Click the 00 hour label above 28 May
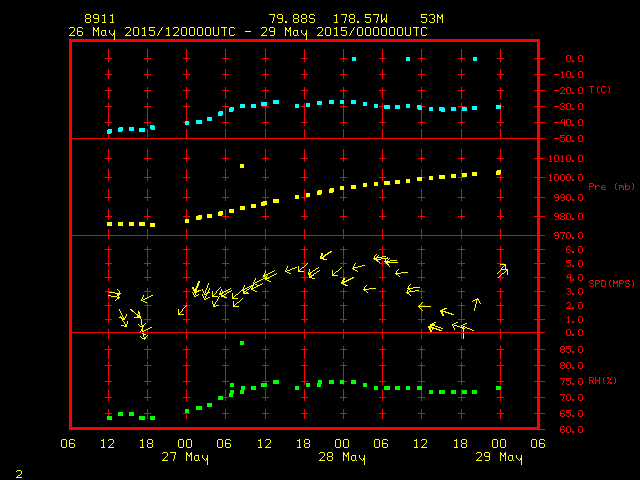This screenshot has height=480, width=640. click(x=342, y=444)
